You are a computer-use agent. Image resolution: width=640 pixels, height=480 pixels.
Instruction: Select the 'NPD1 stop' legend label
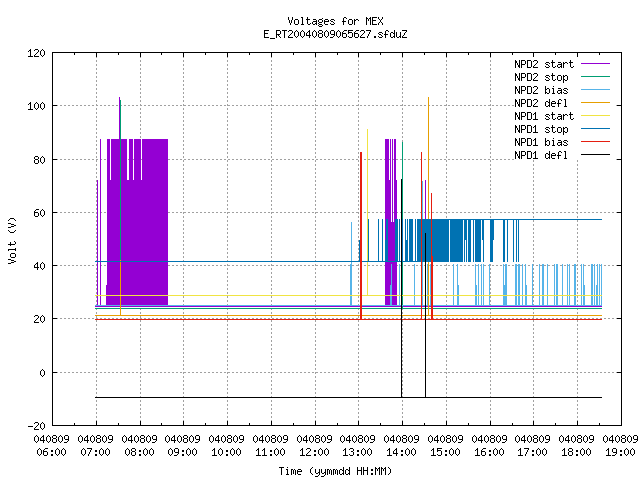541,129
